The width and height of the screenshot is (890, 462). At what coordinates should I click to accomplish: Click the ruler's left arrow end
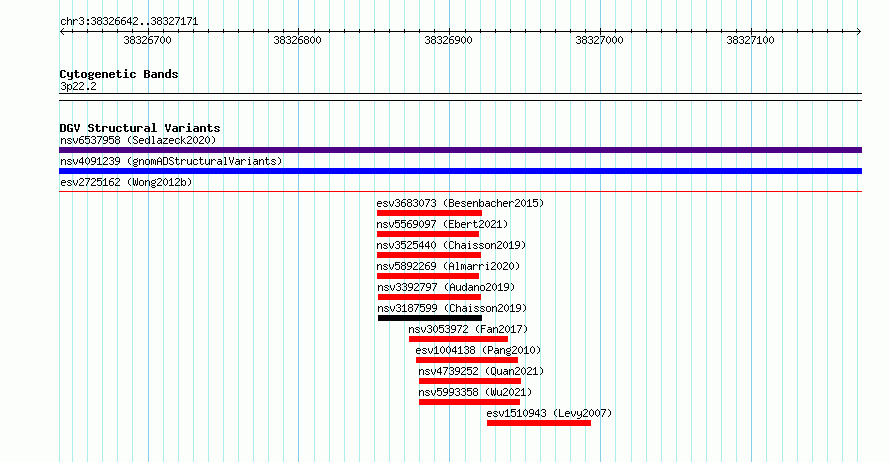tap(62, 32)
